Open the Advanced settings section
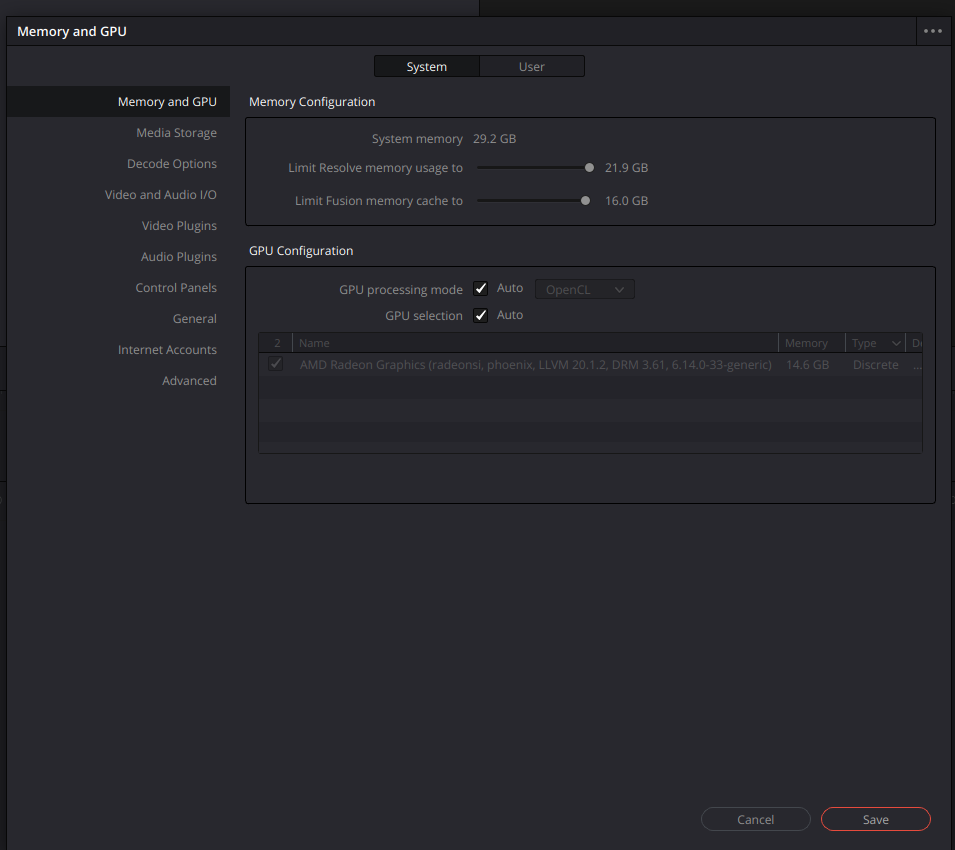955x850 pixels. pos(189,381)
